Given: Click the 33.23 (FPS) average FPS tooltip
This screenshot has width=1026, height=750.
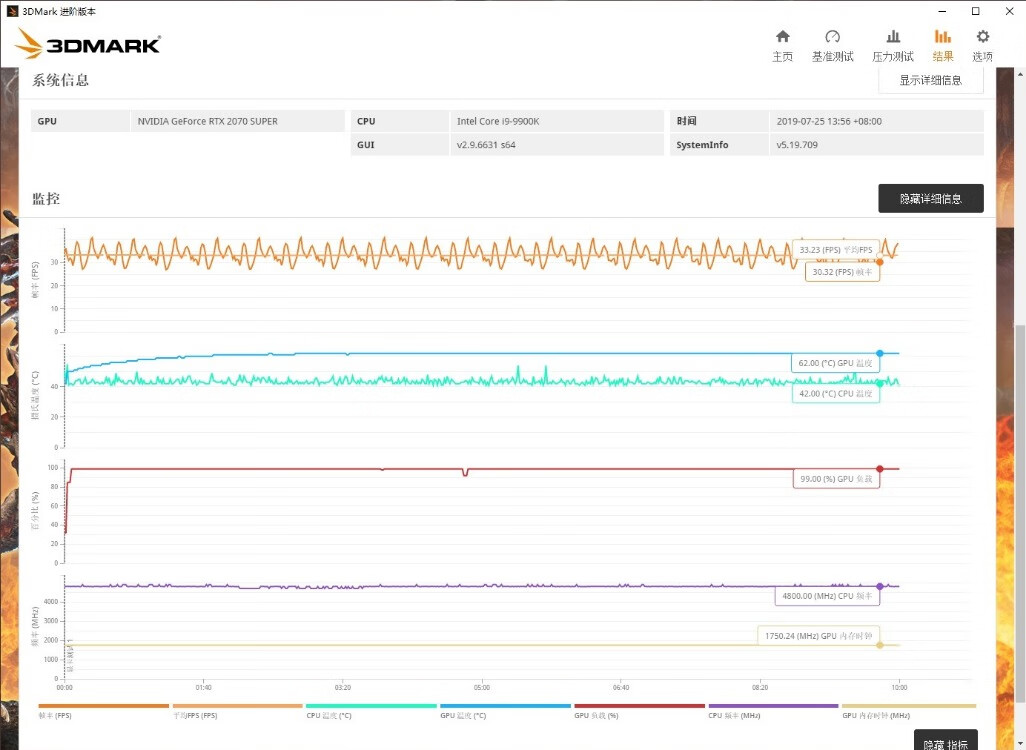Looking at the screenshot, I should (836, 249).
